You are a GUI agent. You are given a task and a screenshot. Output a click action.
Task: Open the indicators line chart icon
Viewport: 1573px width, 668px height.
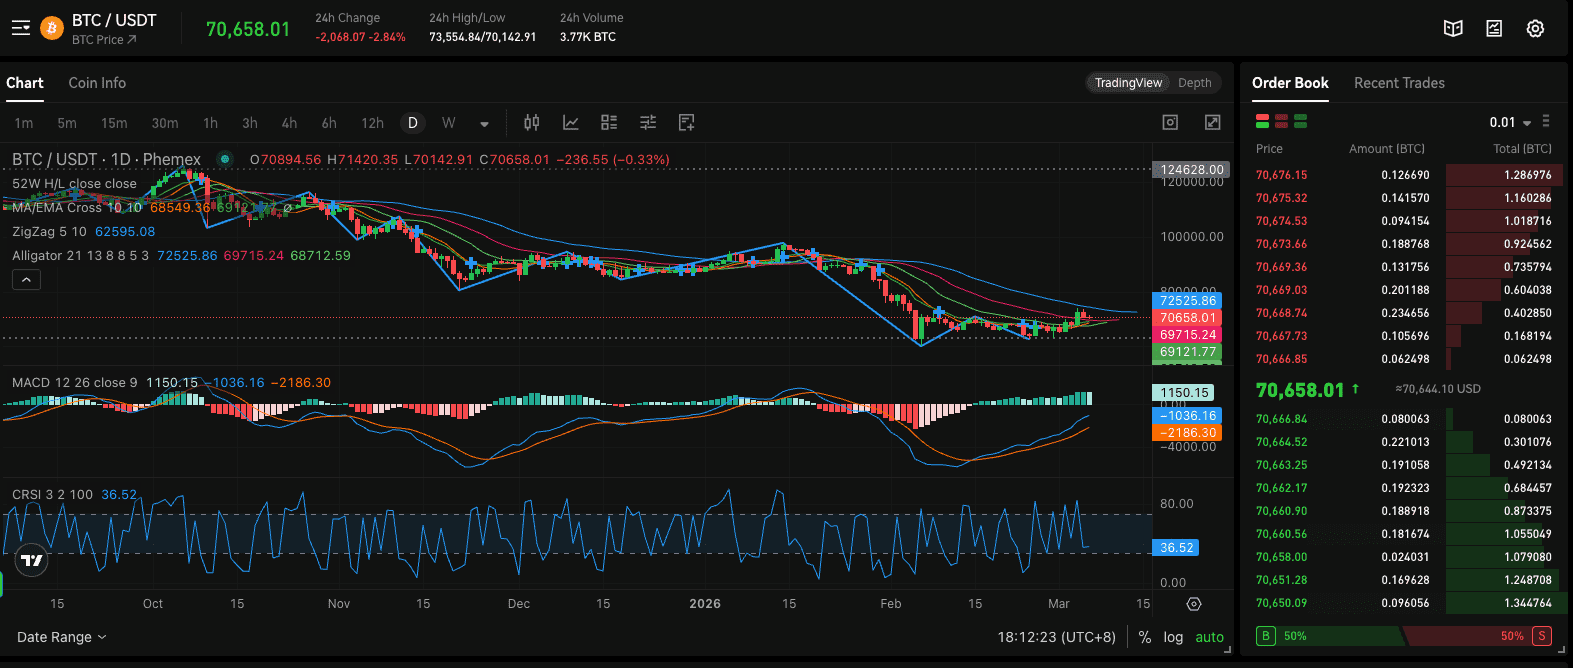(x=570, y=122)
